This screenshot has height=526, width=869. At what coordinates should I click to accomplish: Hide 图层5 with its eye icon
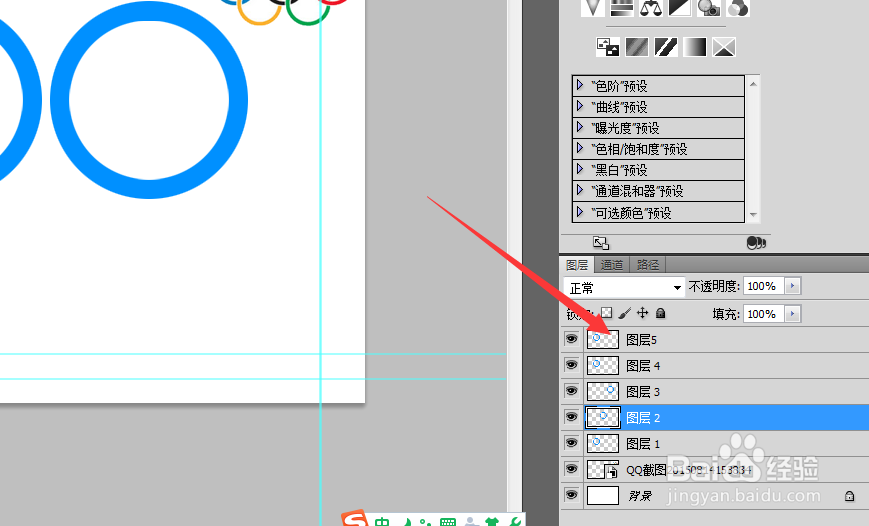[571, 339]
